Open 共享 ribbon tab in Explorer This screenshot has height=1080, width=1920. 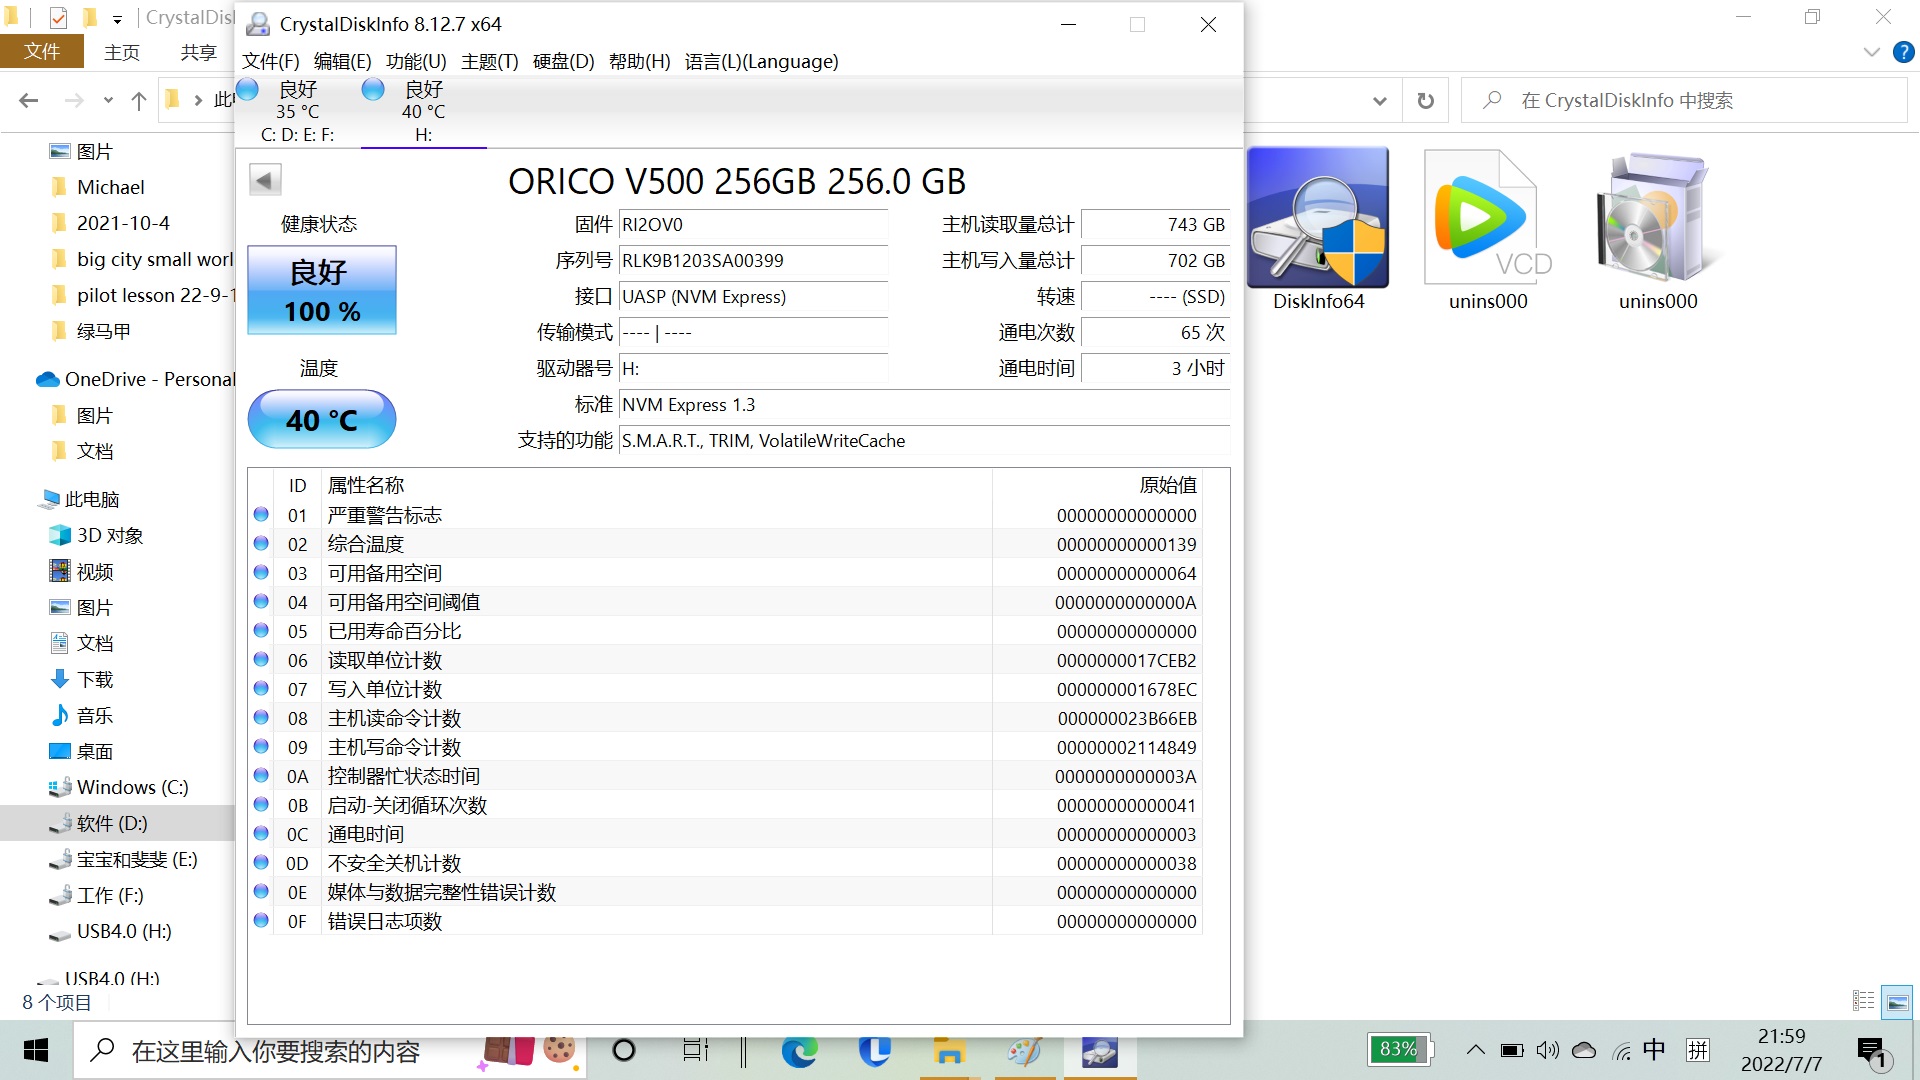coord(198,52)
